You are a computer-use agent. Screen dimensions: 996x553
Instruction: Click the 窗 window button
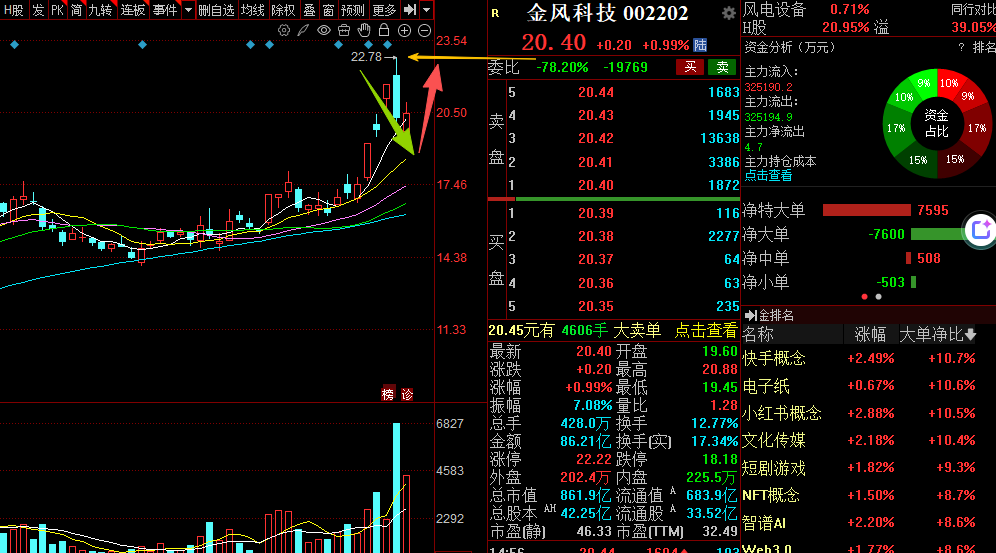328,10
